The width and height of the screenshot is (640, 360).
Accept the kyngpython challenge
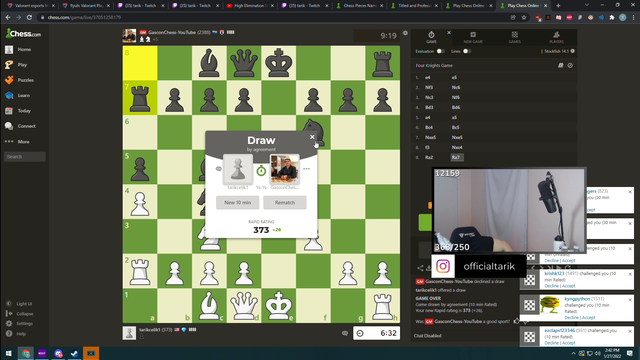(x=589, y=318)
